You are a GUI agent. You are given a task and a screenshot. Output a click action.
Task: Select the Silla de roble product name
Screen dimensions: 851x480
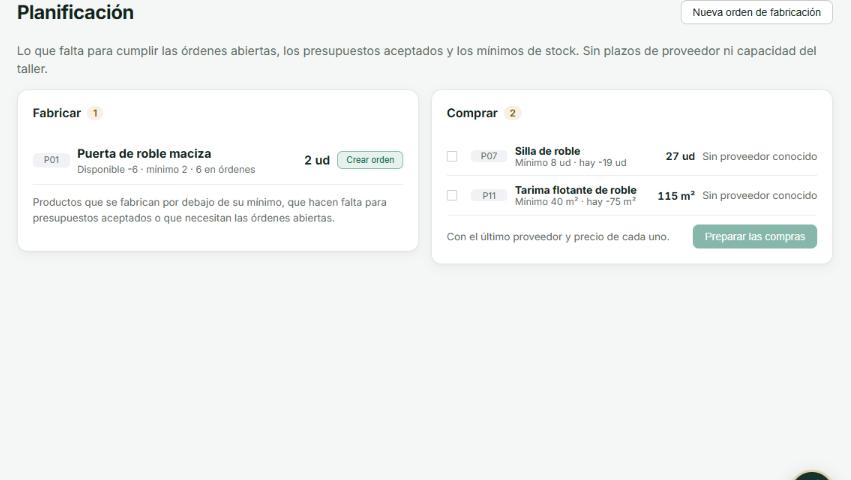548,151
